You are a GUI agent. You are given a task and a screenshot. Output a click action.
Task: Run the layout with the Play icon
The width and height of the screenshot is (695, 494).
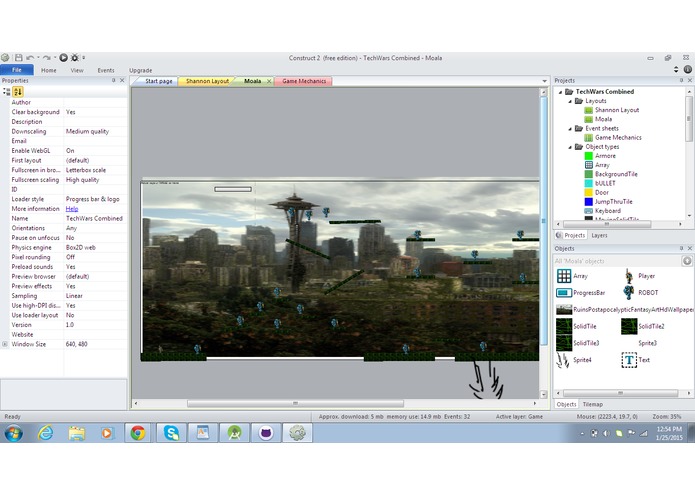63,58
